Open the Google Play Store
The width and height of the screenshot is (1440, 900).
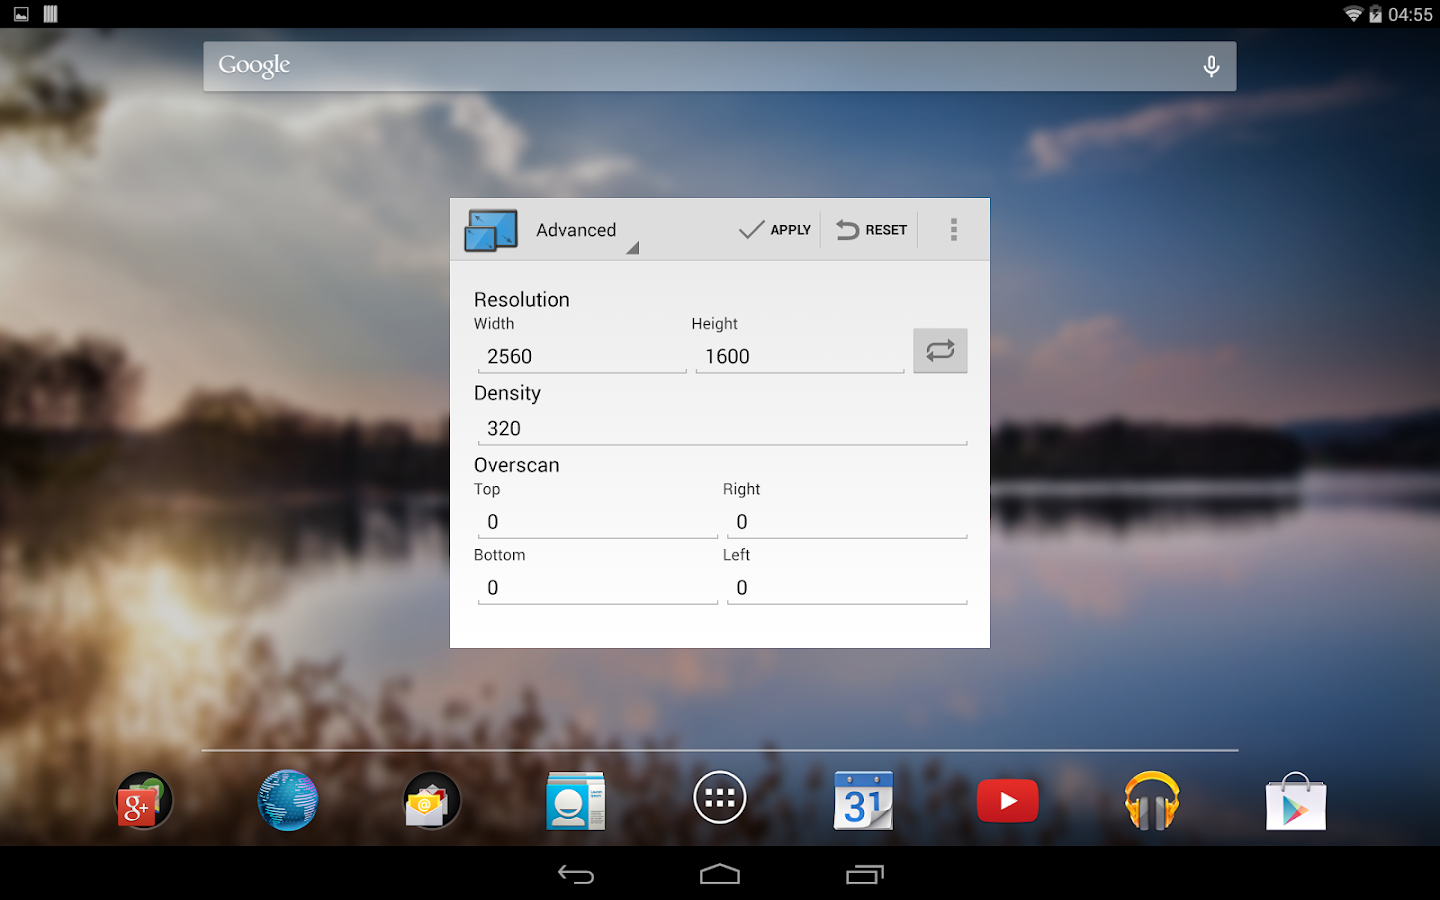(x=1295, y=800)
